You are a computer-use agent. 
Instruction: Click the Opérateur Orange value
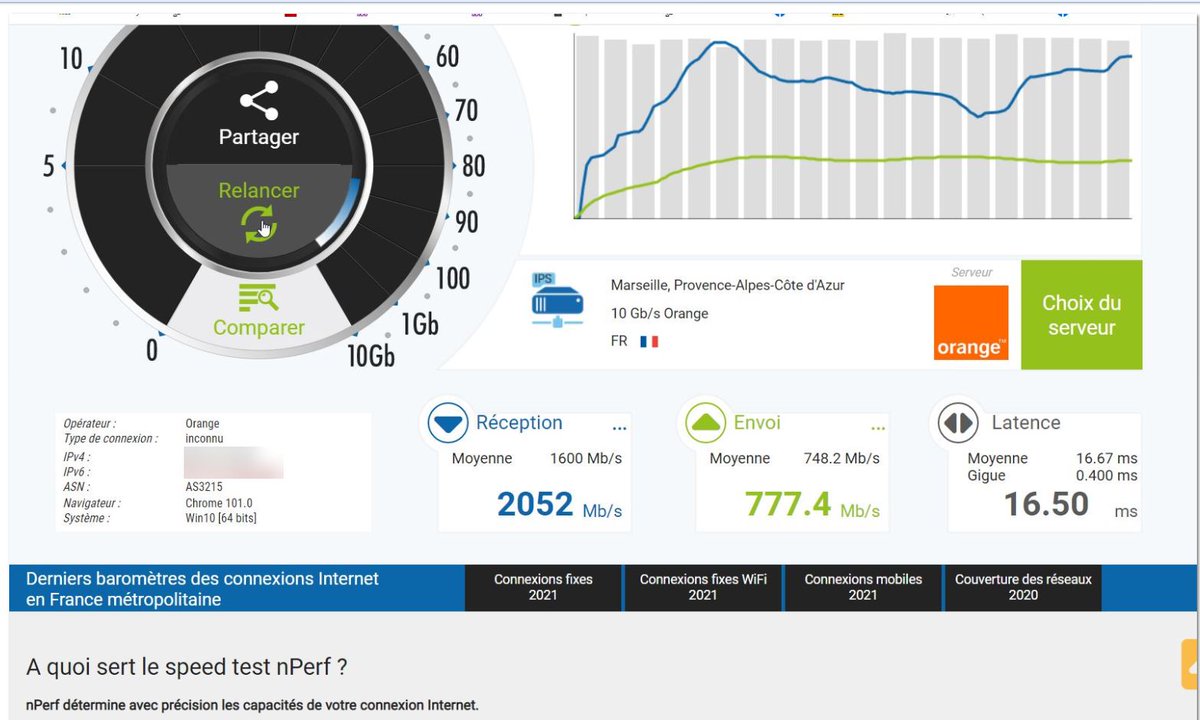[x=202, y=423]
